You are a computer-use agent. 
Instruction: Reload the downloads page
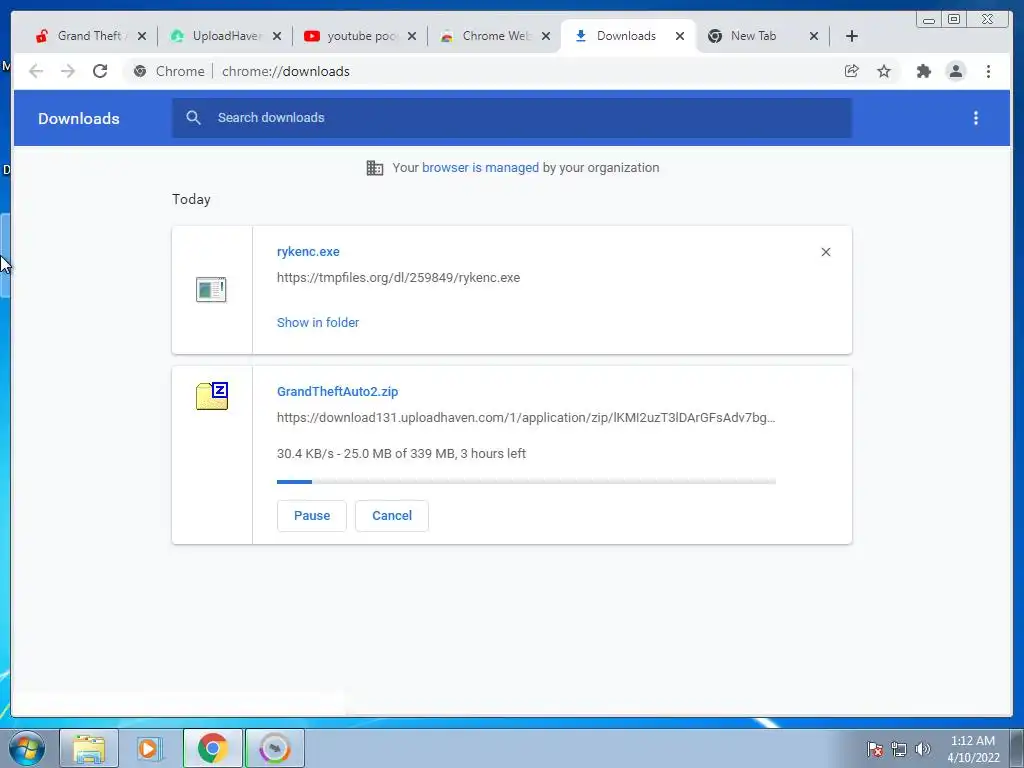[100, 71]
